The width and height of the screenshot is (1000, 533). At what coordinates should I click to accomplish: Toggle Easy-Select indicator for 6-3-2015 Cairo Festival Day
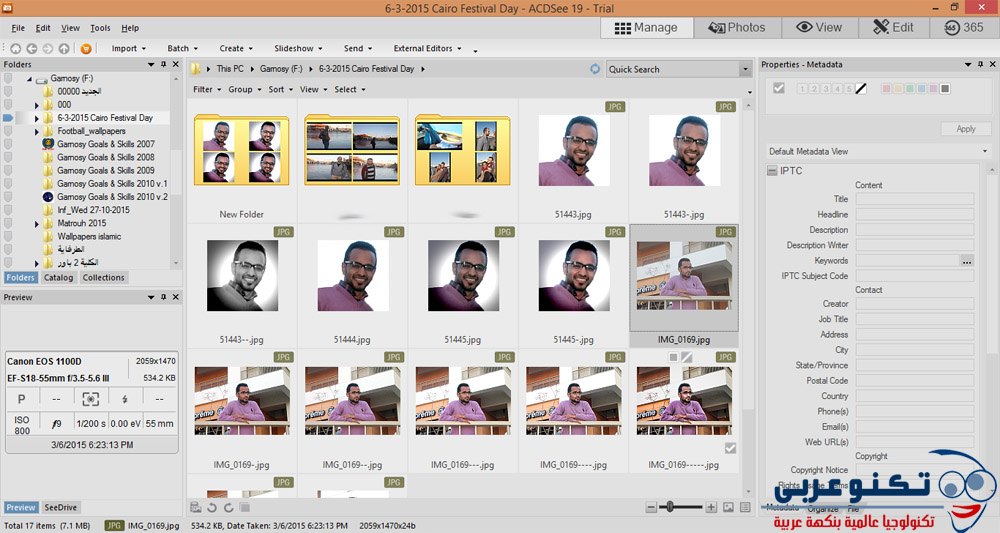[8, 118]
